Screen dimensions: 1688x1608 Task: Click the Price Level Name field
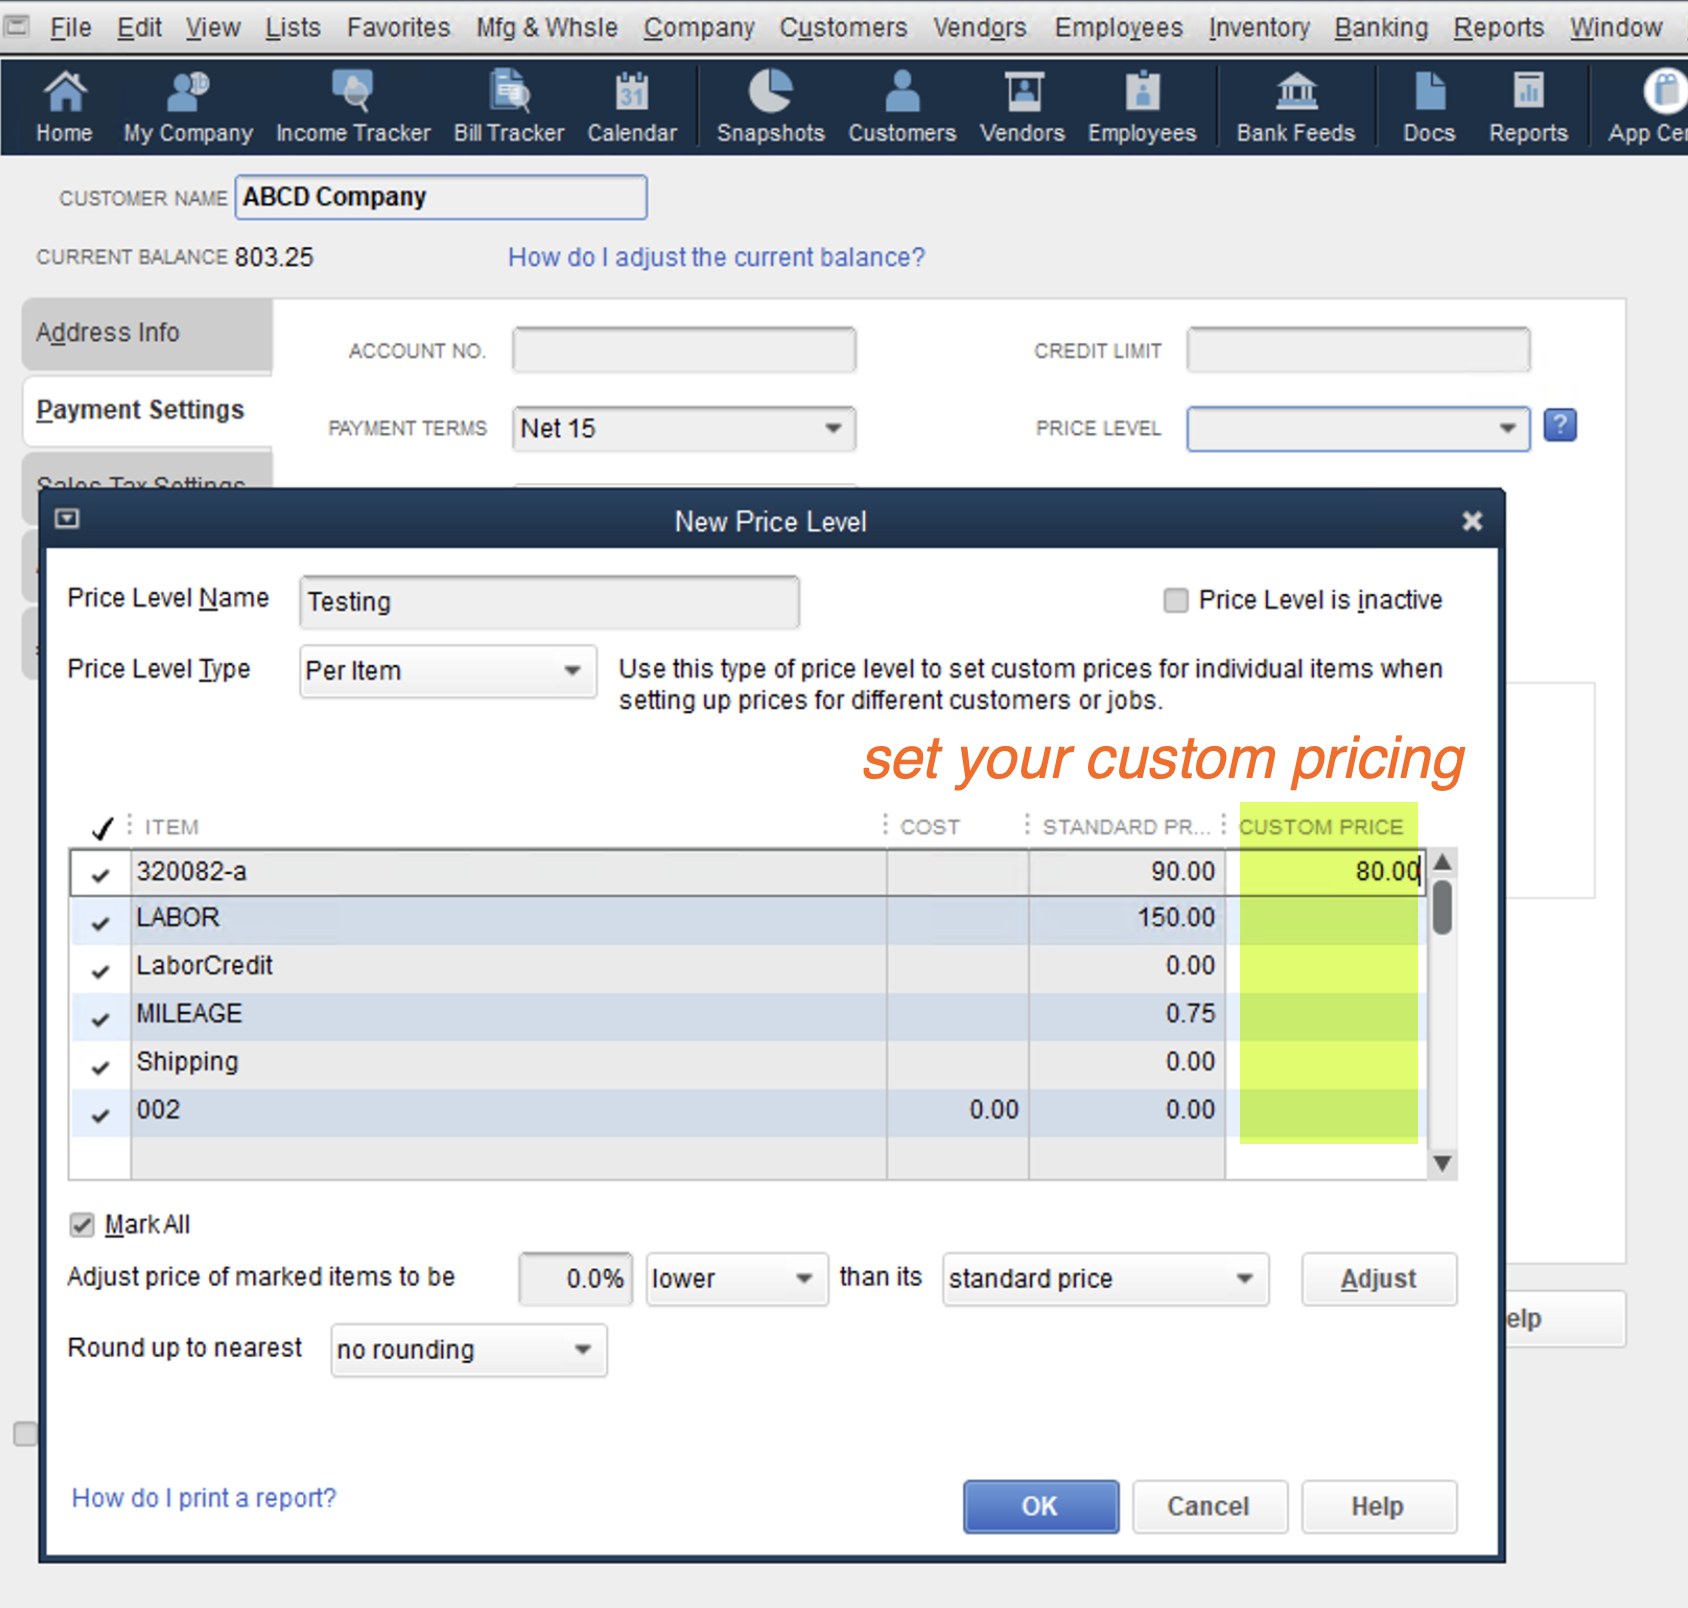549,602
